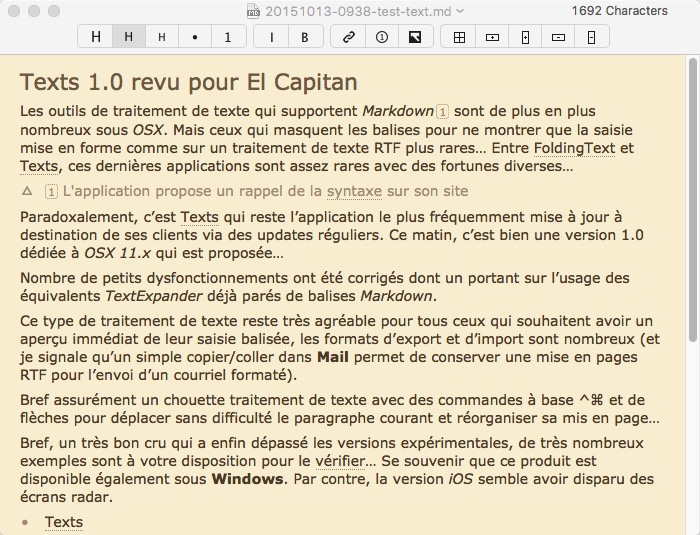Toggle bold formatting
Image resolution: width=700 pixels, height=535 pixels.
pyautogui.click(x=305, y=37)
